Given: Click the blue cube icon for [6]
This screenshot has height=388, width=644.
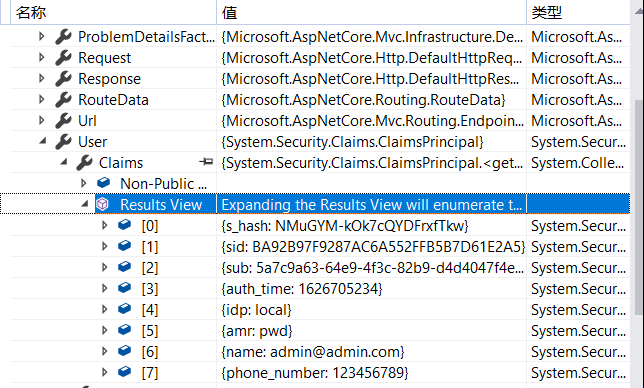Looking at the screenshot, I should click(124, 350).
